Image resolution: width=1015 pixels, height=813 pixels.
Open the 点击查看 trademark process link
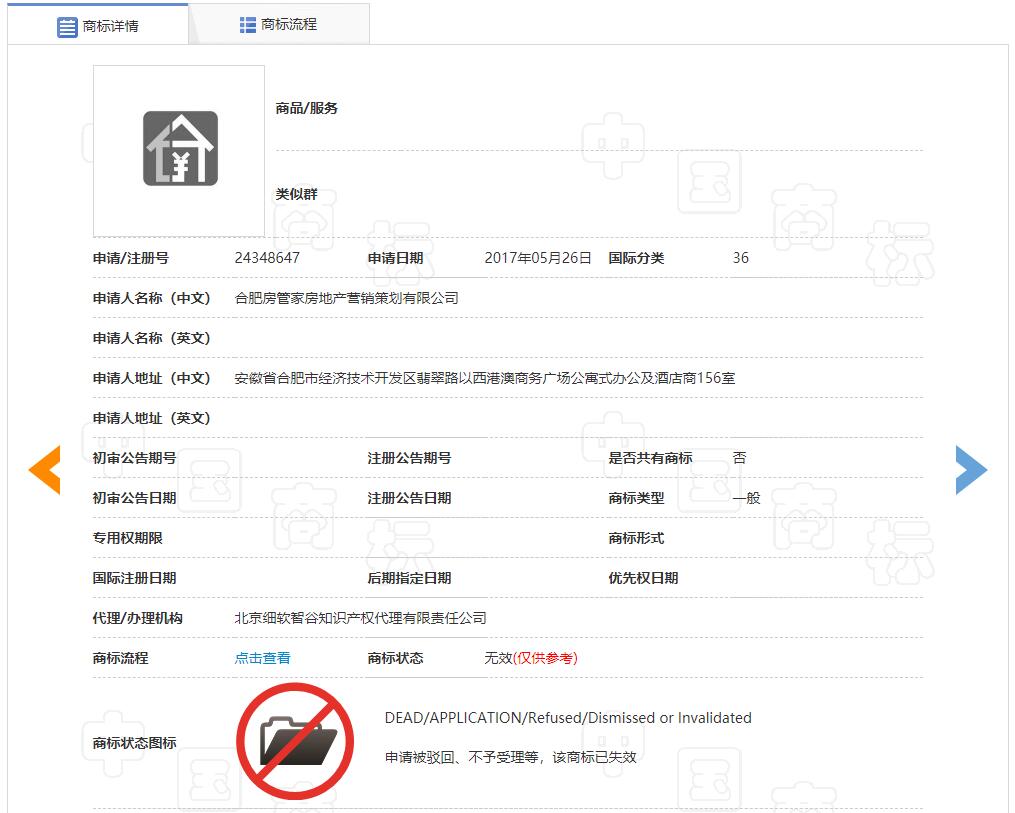click(x=262, y=658)
